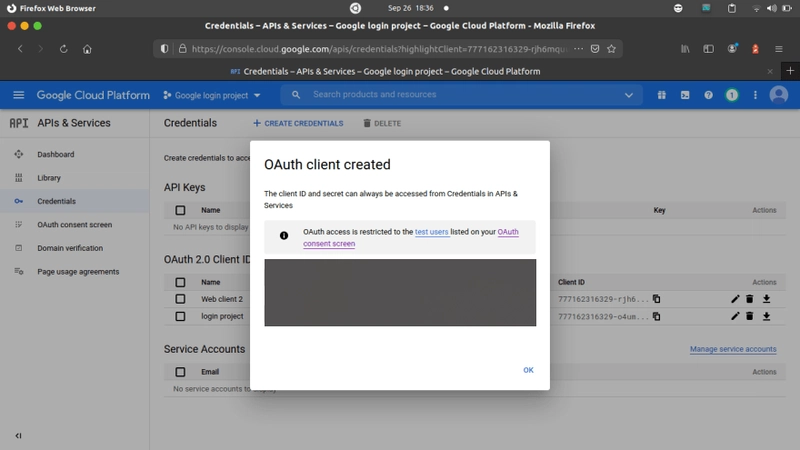The width and height of the screenshot is (800, 450).
Task: Edit login project OAuth client
Action: click(x=735, y=316)
